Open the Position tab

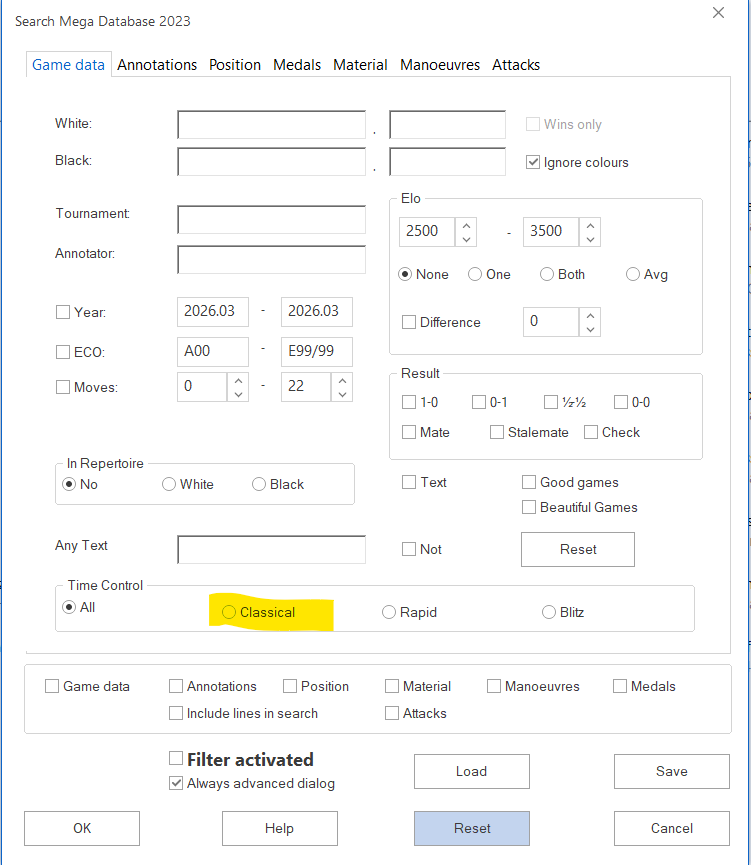(x=235, y=65)
